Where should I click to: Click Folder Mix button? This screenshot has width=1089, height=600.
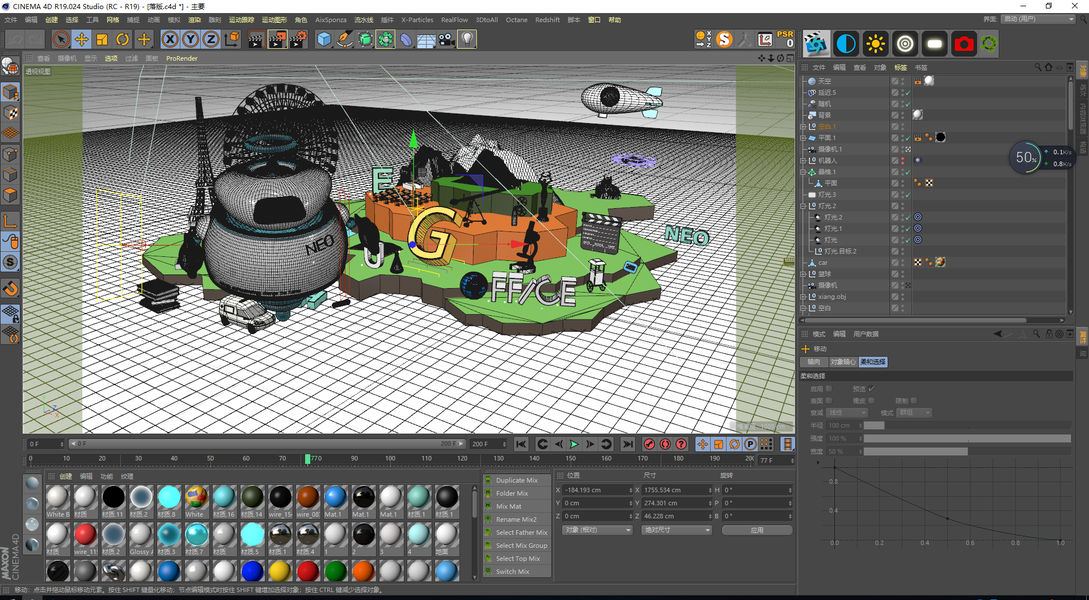click(x=517, y=493)
